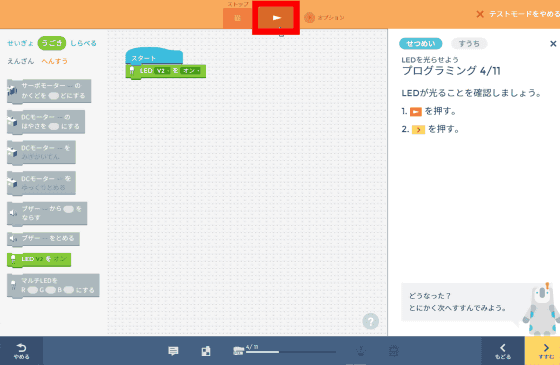Open the オン dropdown on LED block
This screenshot has width=560, height=365.
[191, 71]
